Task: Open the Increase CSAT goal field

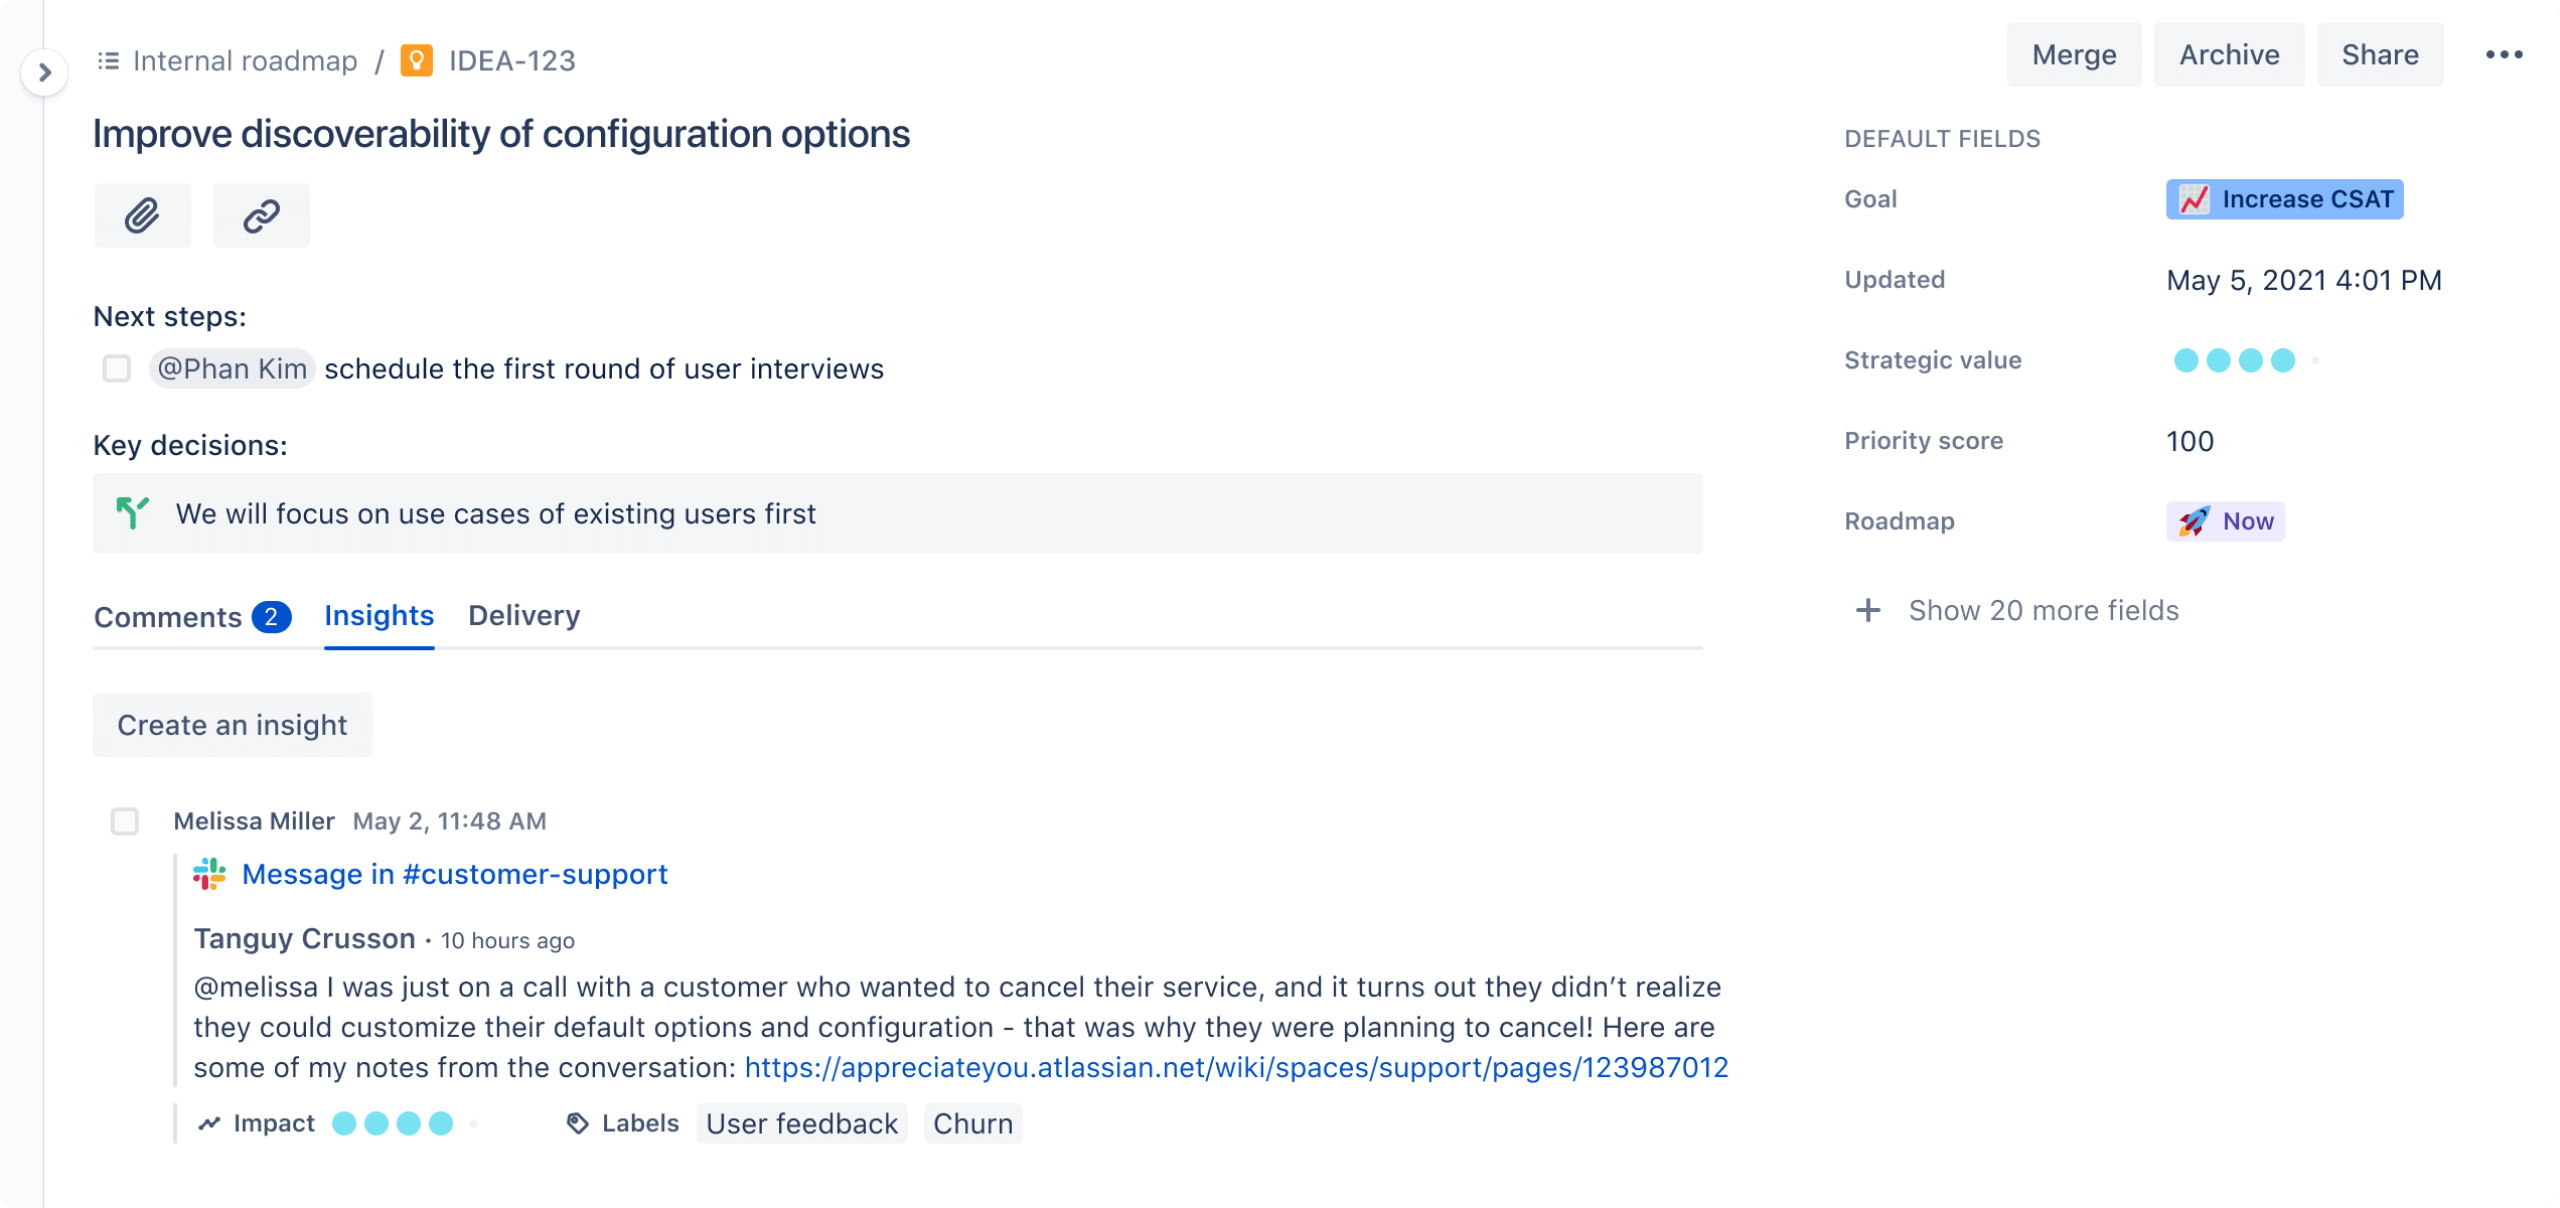Action: click(2284, 199)
